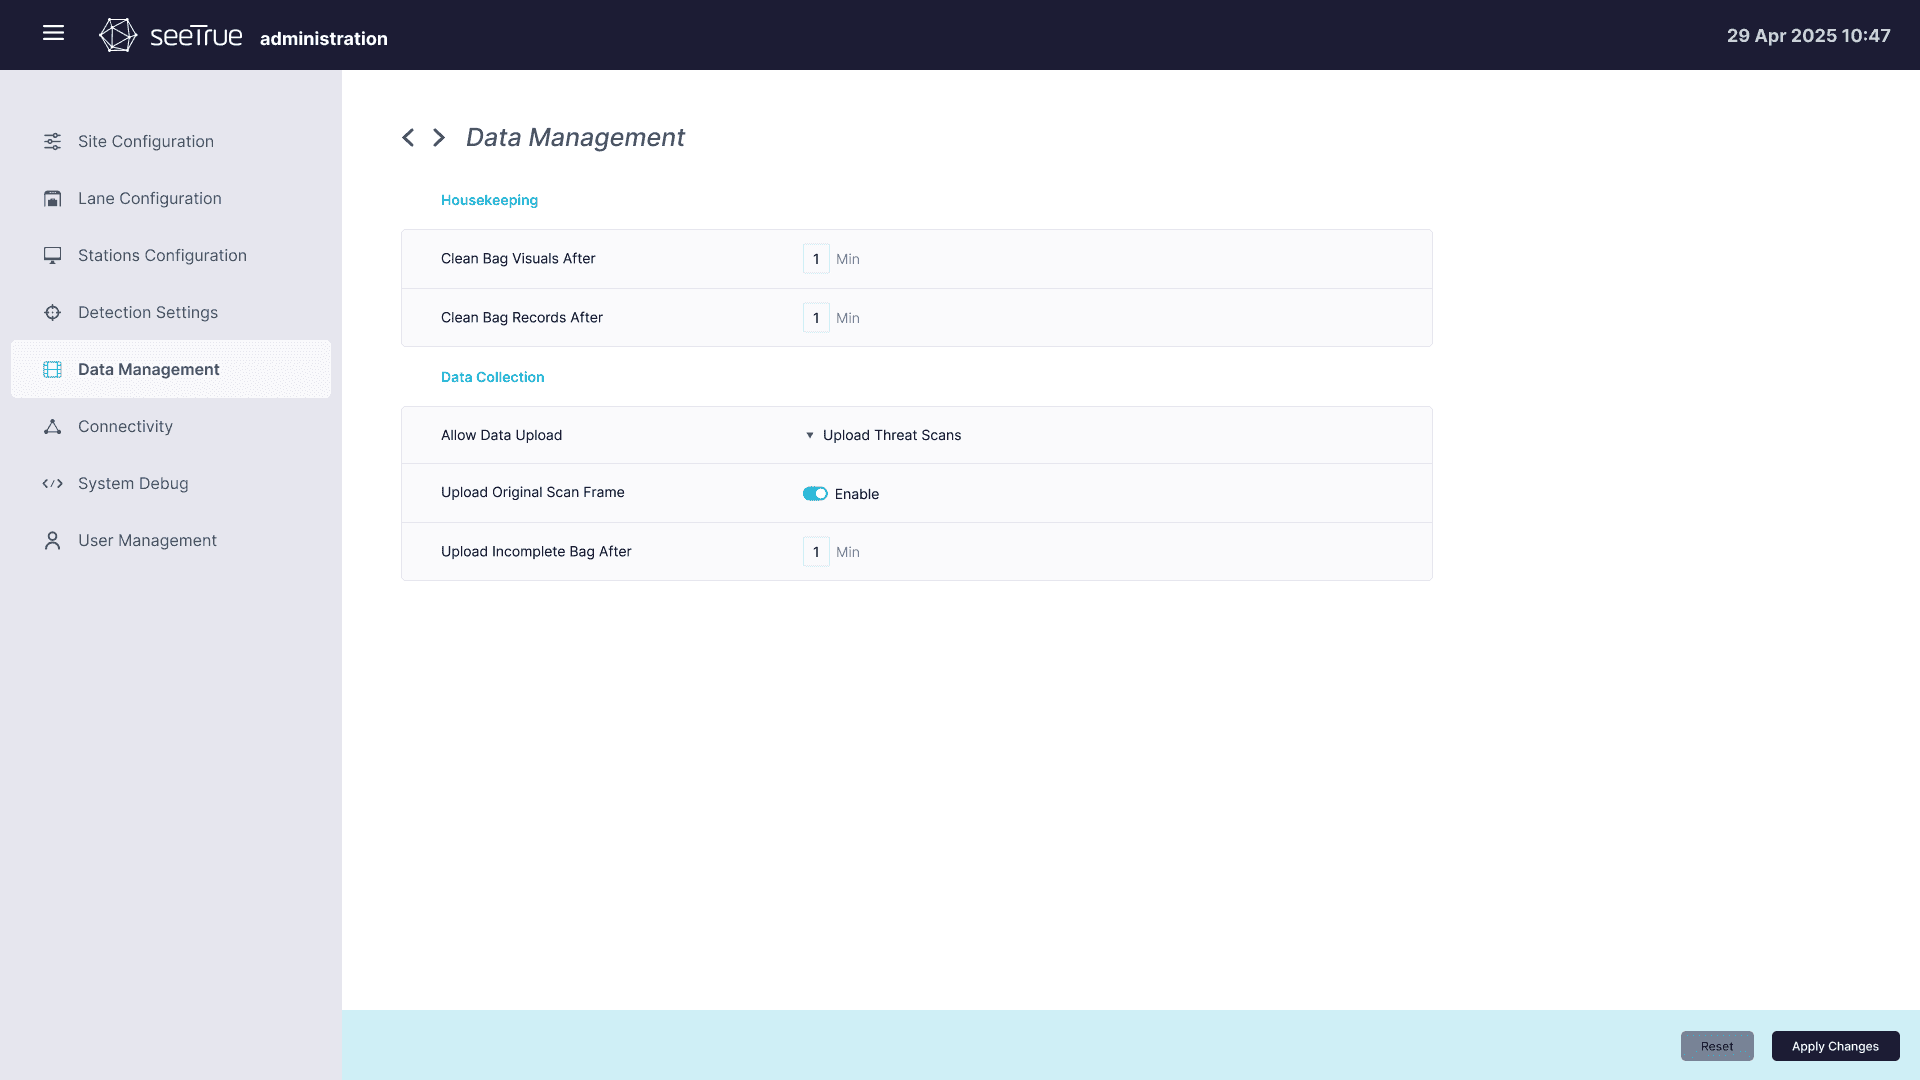Click Clean Bag Visuals After field
The width and height of the screenshot is (1920, 1080).
(x=816, y=259)
